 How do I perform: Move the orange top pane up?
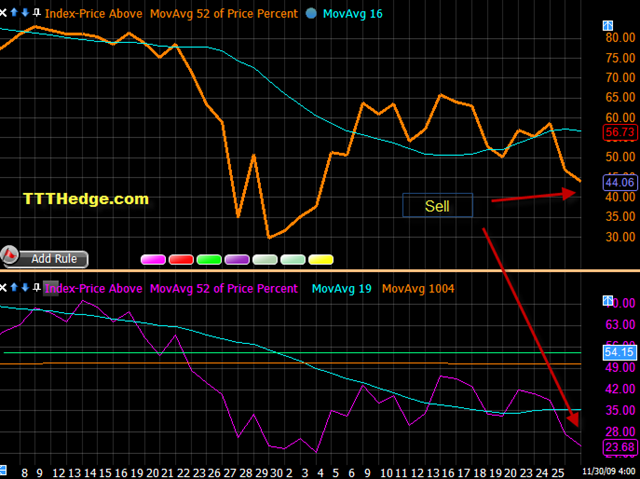14,13
